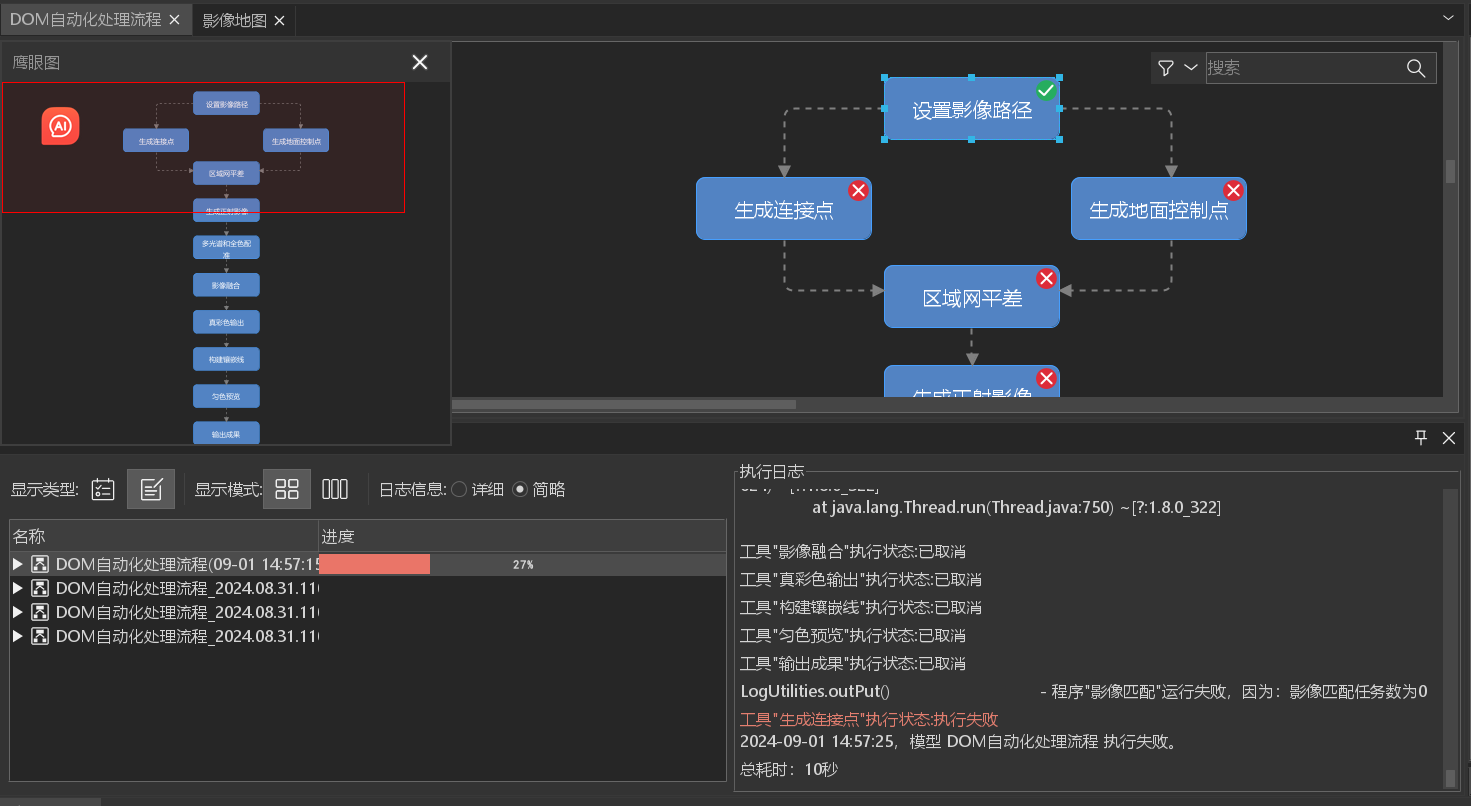Select the 区域网平差 node on canvas
The image size is (1471, 806).
pyautogui.click(x=971, y=297)
